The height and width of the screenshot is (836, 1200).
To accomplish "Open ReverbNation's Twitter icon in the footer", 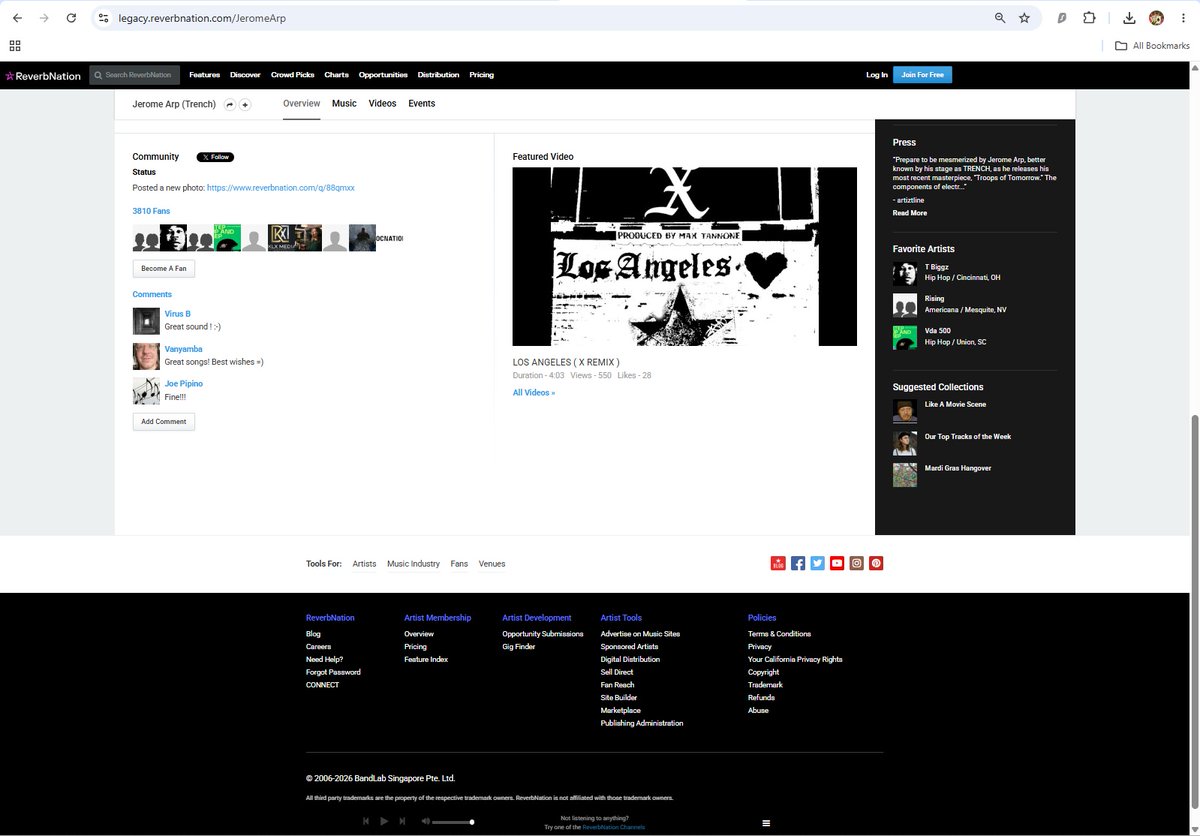I will (817, 563).
